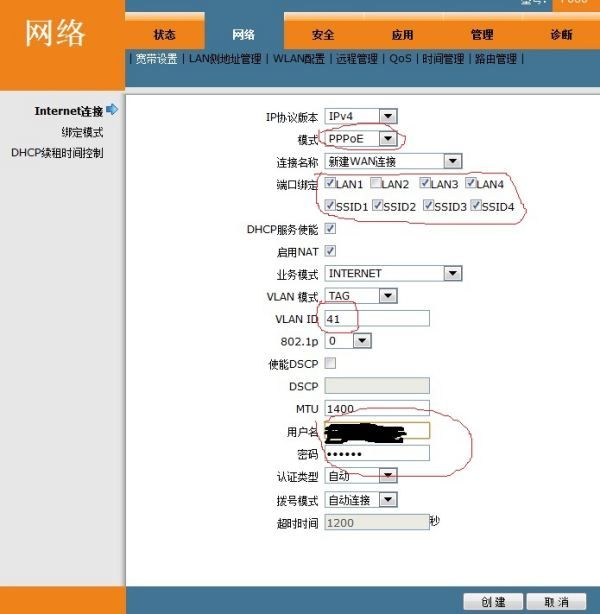The height and width of the screenshot is (614, 600).
Task: Click the 超时时间 field
Action: (x=377, y=523)
